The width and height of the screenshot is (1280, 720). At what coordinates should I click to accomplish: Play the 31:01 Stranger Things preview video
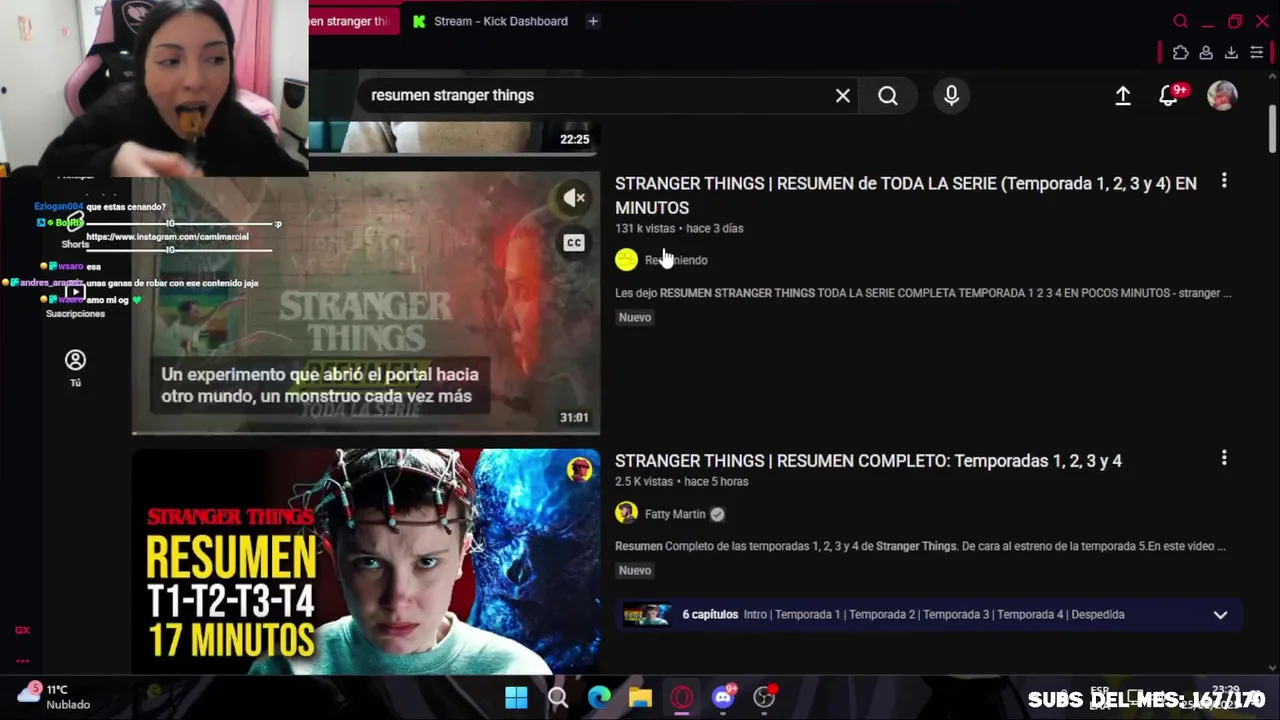pos(366,303)
